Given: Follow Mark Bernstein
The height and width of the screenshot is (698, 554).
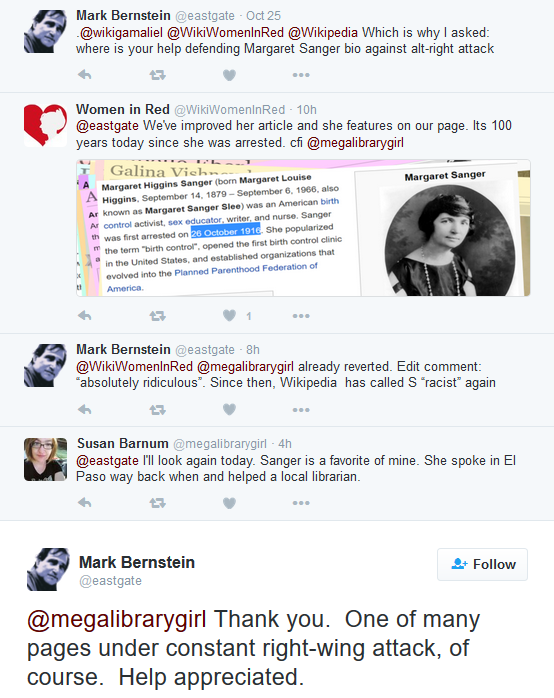Looking at the screenshot, I should pos(482,564).
